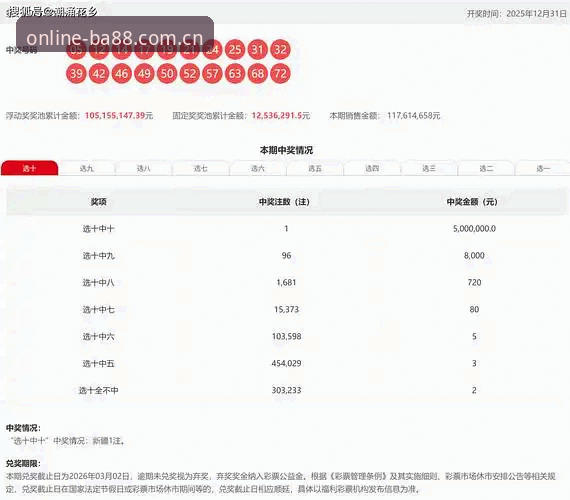
Task: Click the 选十中十 row label
Action: pyautogui.click(x=99, y=229)
